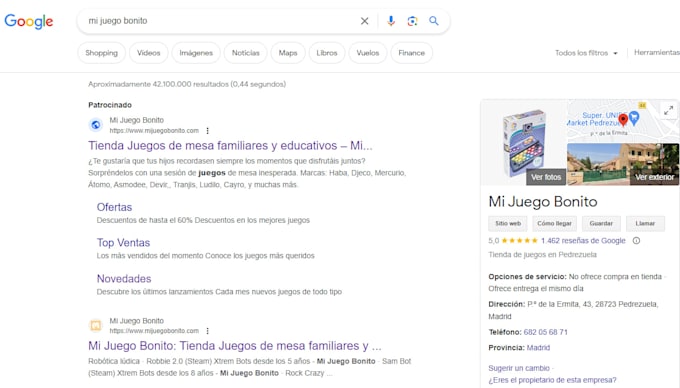Expand the Todos los filtros dropdown

586,53
